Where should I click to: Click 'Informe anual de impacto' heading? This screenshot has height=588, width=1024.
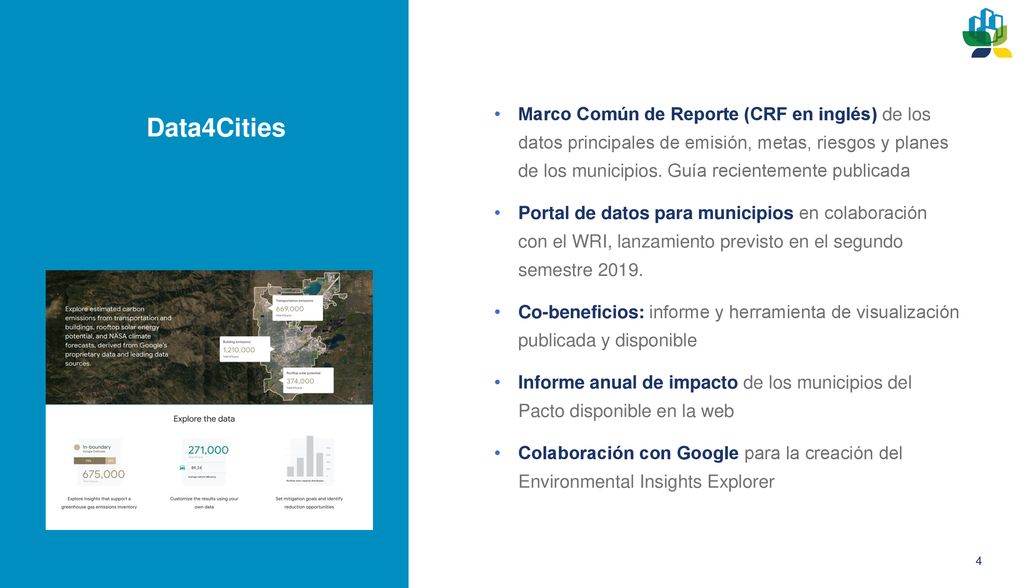[628, 383]
